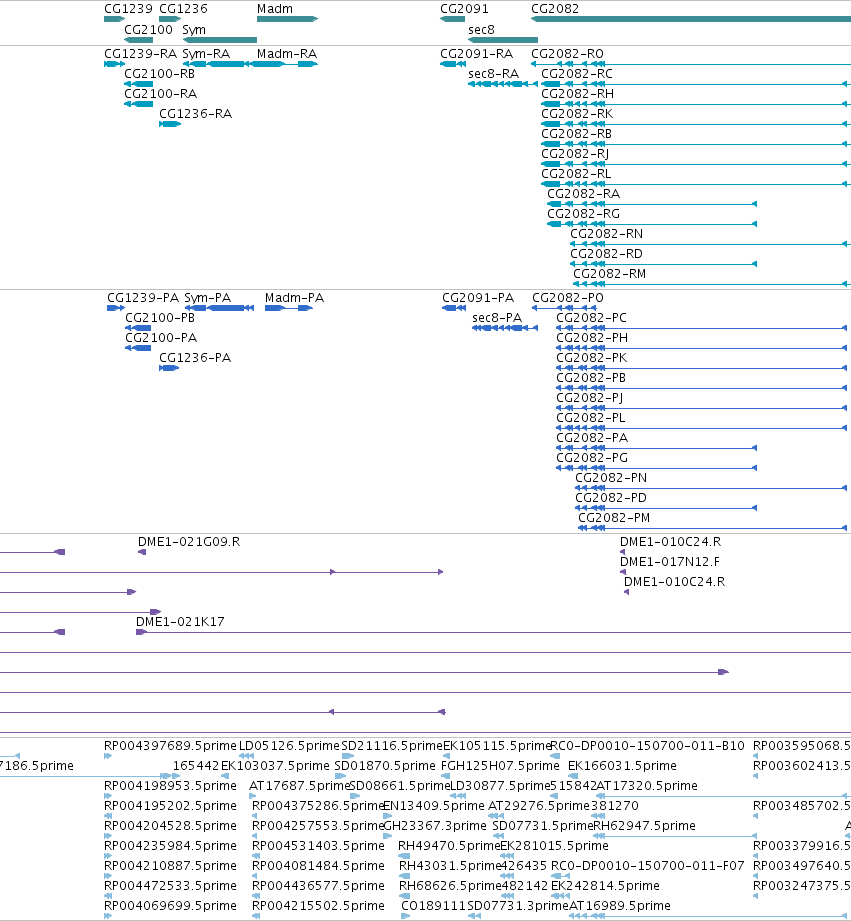Click EST EK166031.5prime label
851x921 pixels.
click(x=622, y=766)
